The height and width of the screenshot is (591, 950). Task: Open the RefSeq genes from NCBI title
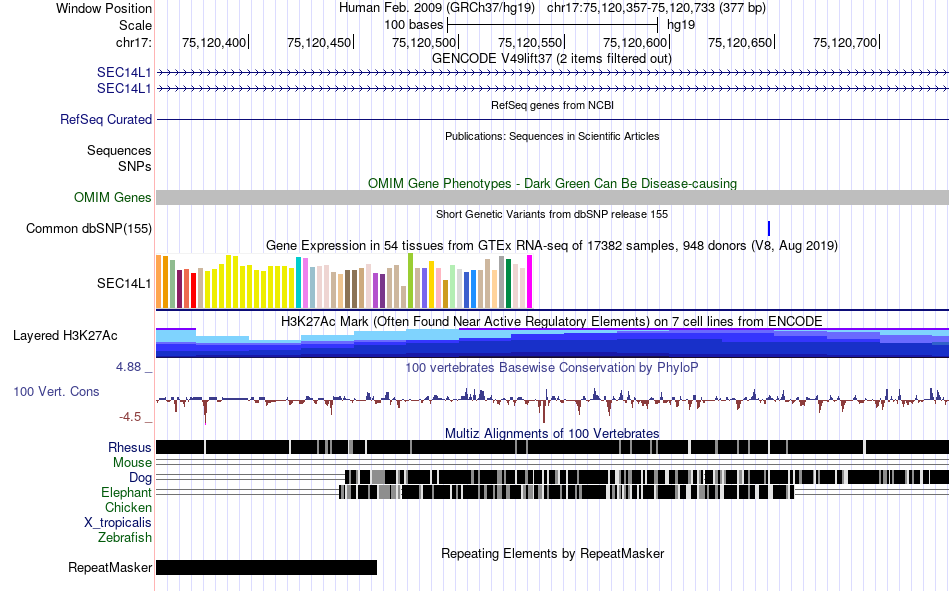coord(552,105)
